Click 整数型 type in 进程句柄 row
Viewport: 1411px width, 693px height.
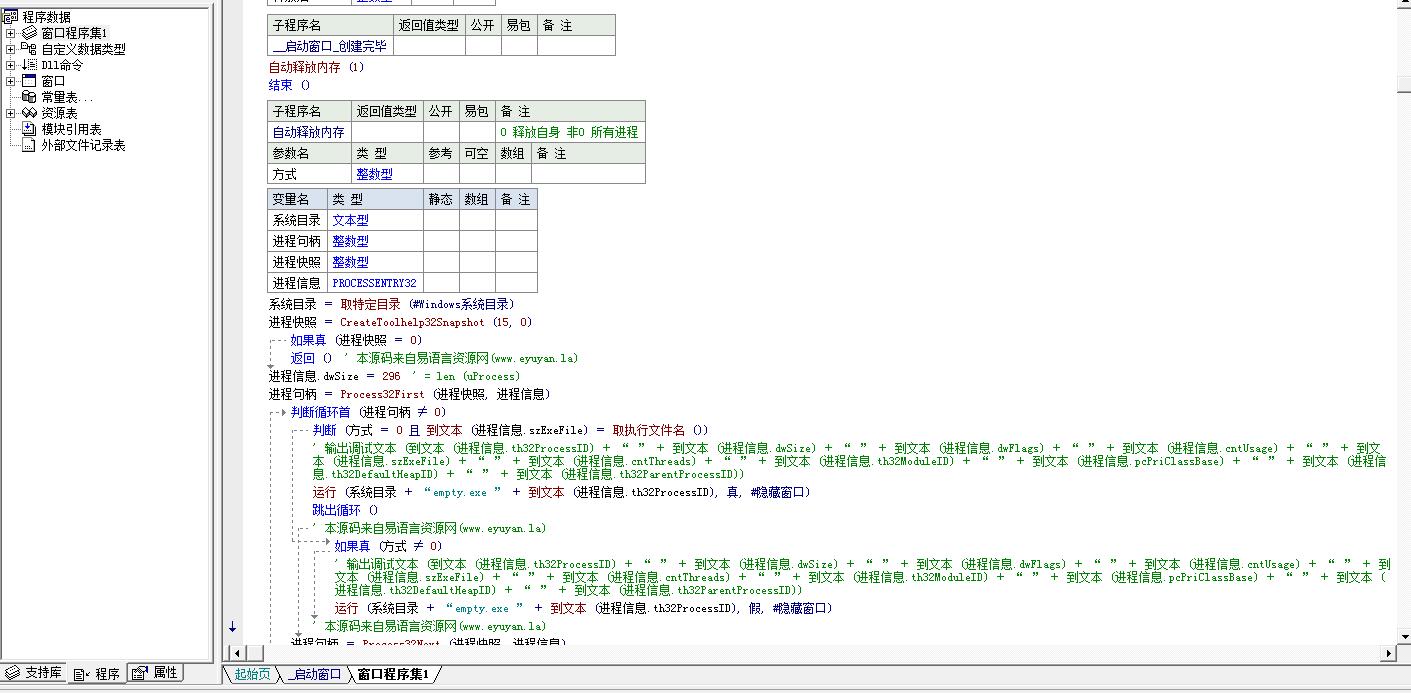click(x=375, y=241)
